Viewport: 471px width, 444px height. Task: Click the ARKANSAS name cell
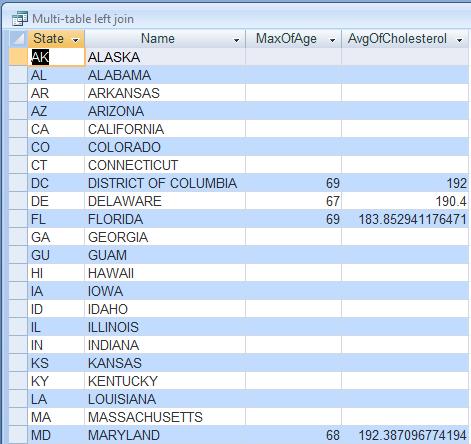click(165, 93)
